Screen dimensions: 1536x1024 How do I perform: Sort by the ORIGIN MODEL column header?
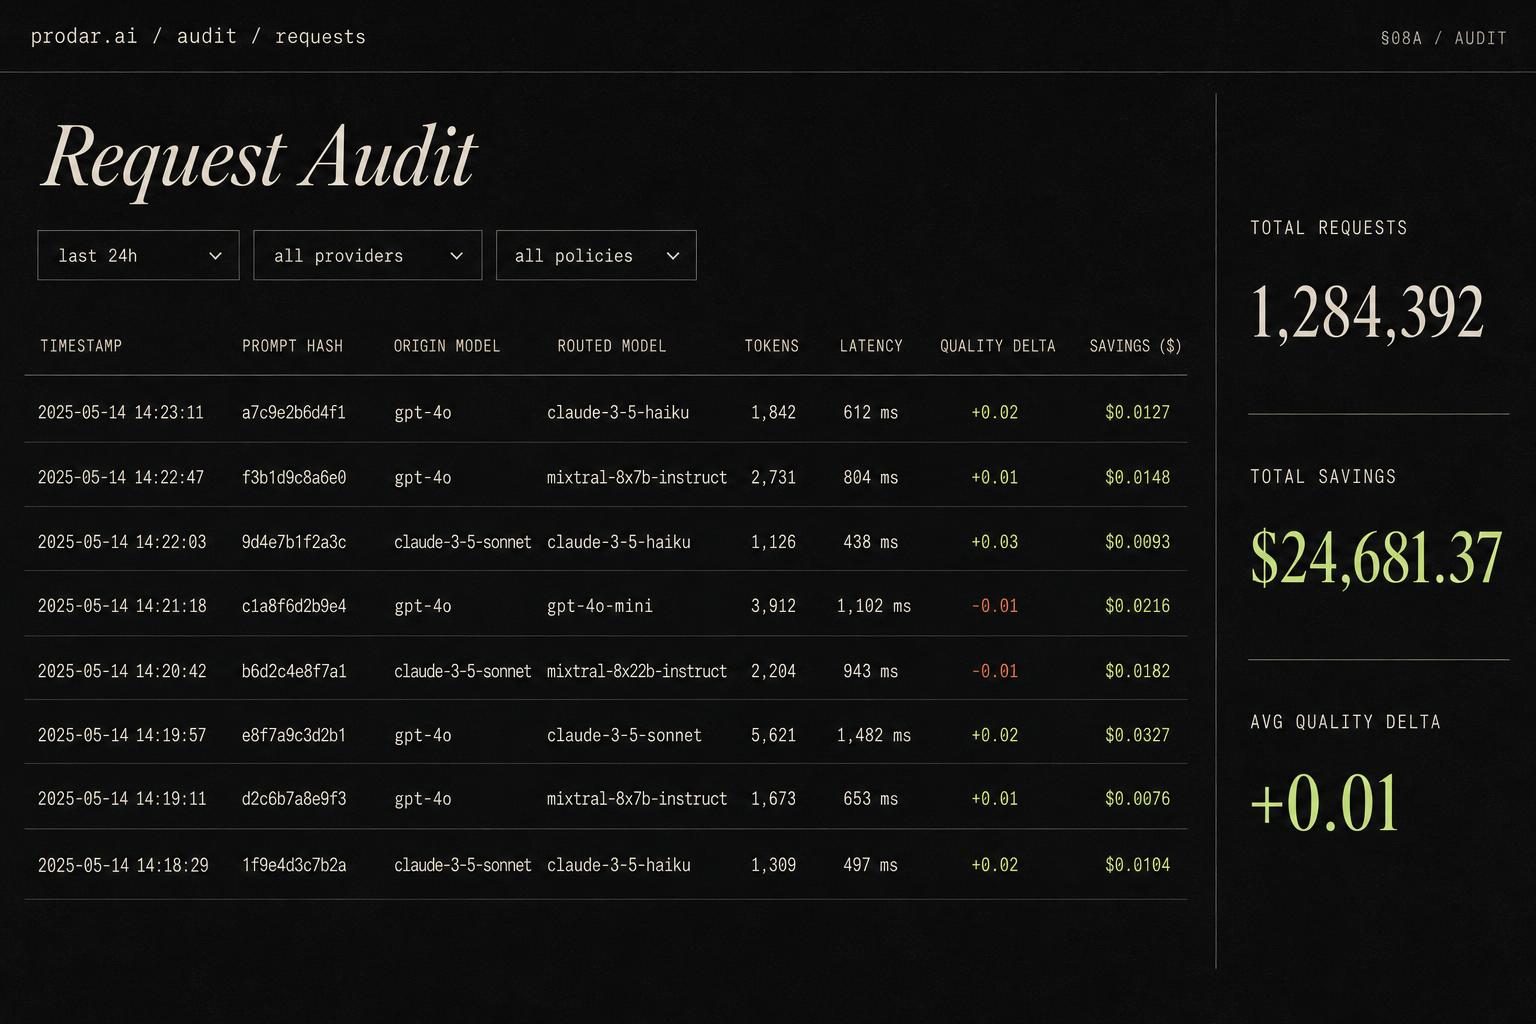(x=446, y=346)
